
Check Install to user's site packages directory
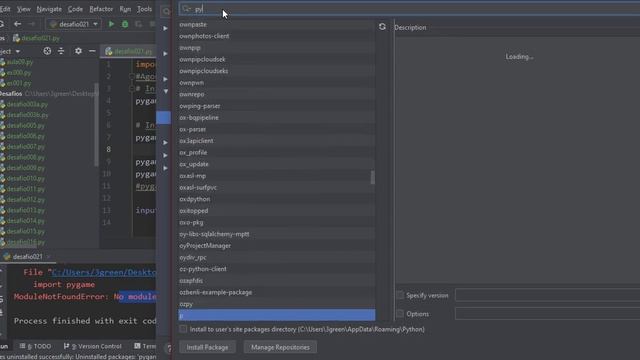click(183, 329)
